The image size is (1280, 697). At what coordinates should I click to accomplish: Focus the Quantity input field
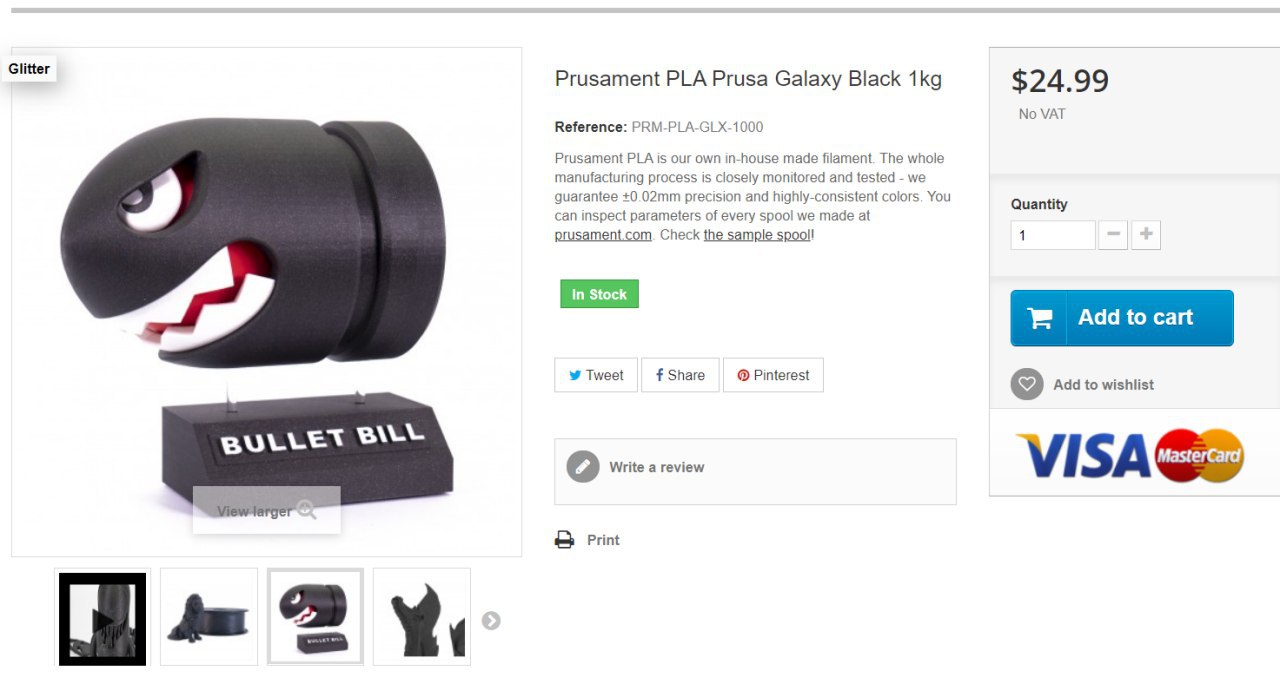coord(1053,235)
